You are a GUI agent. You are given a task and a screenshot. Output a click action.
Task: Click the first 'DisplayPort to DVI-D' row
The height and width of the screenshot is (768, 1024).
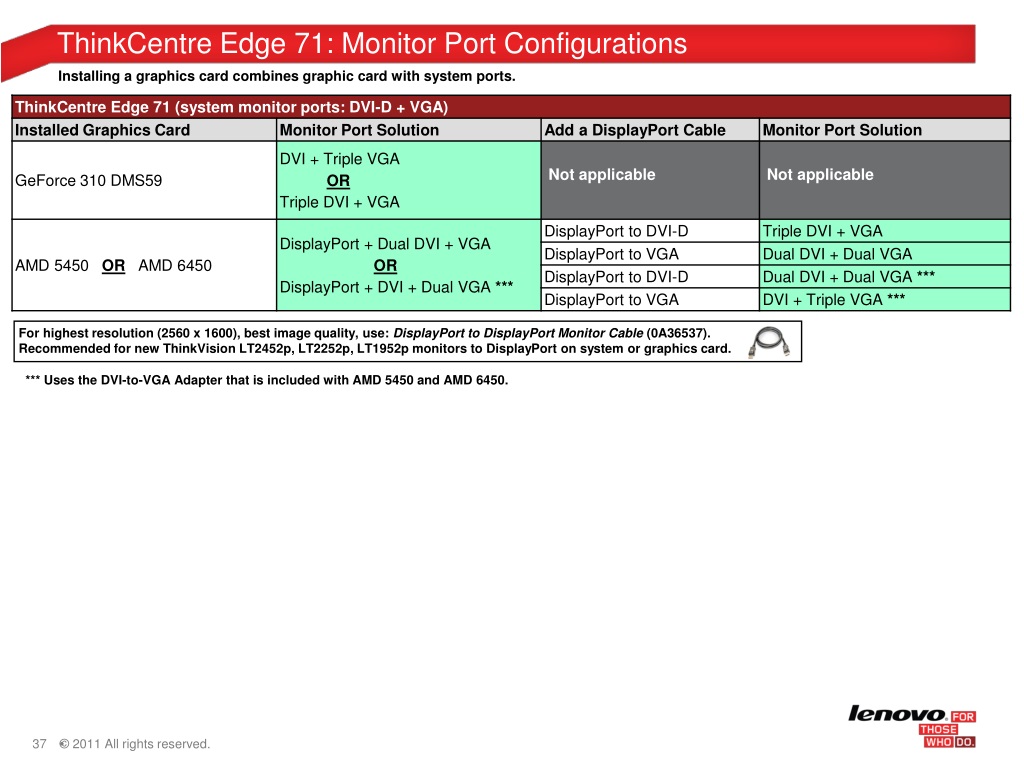tap(650, 231)
